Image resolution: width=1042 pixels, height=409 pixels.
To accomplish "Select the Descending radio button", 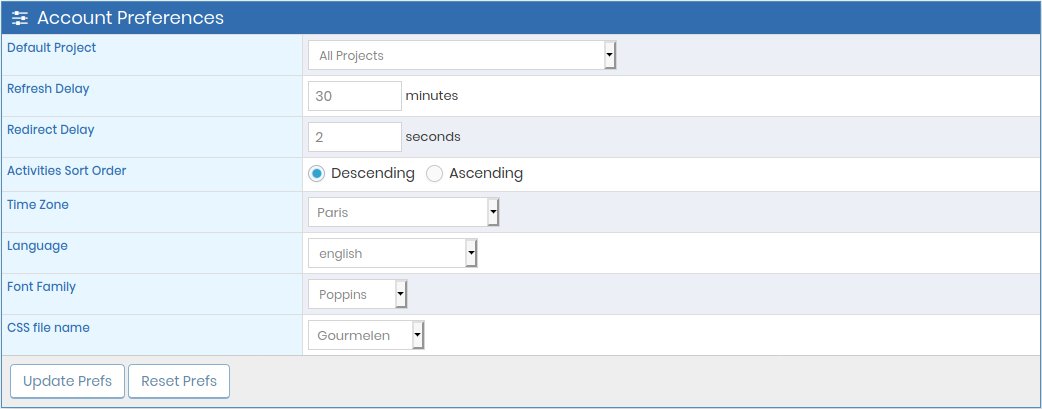I will (x=317, y=174).
